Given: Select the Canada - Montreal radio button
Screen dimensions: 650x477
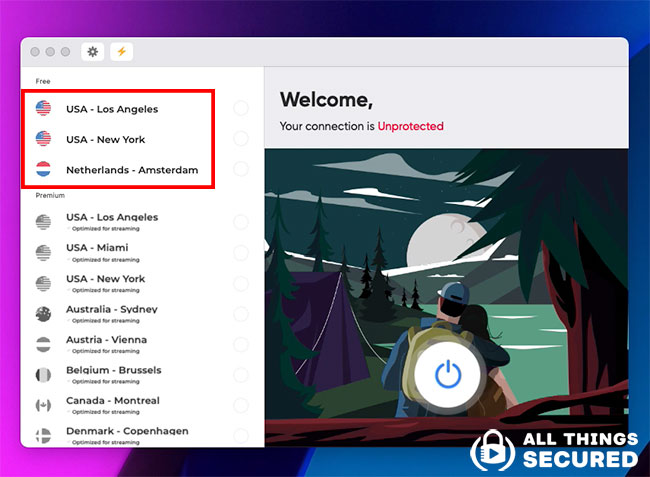Looking at the screenshot, I should 241,405.
